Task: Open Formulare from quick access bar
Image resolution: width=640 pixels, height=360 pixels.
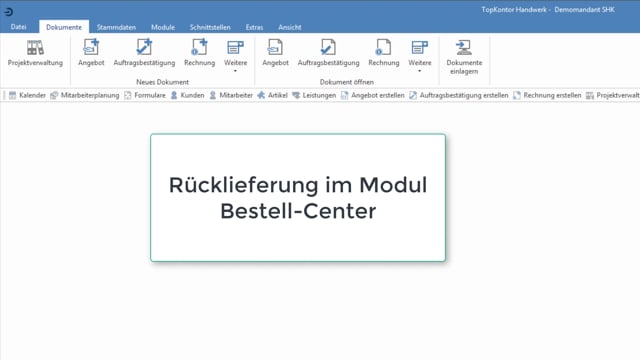Action: tap(145, 95)
